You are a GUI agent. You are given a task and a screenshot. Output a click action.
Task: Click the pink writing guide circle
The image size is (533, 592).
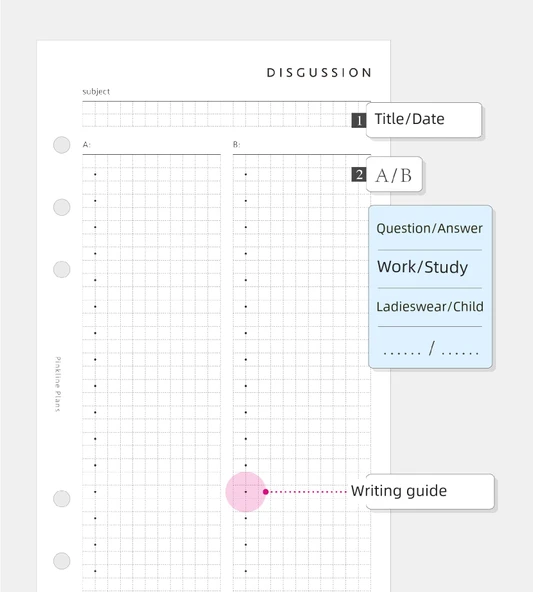pos(245,492)
